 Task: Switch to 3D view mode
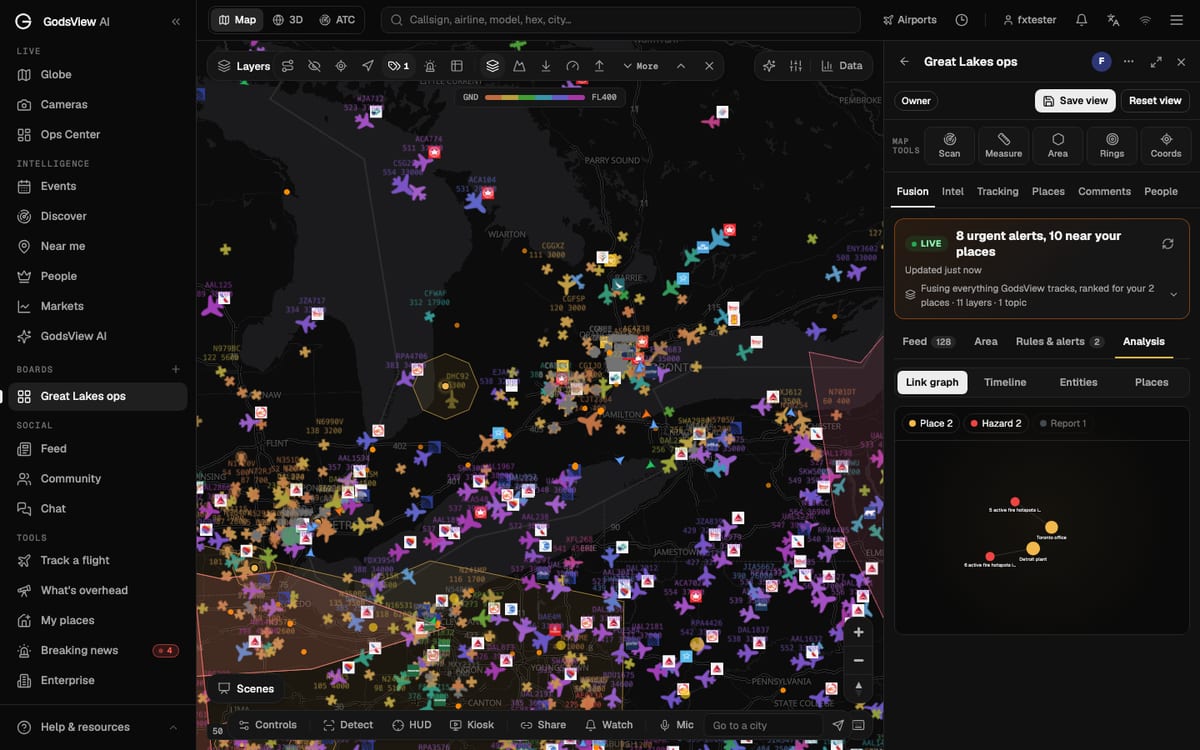pyautogui.click(x=288, y=20)
